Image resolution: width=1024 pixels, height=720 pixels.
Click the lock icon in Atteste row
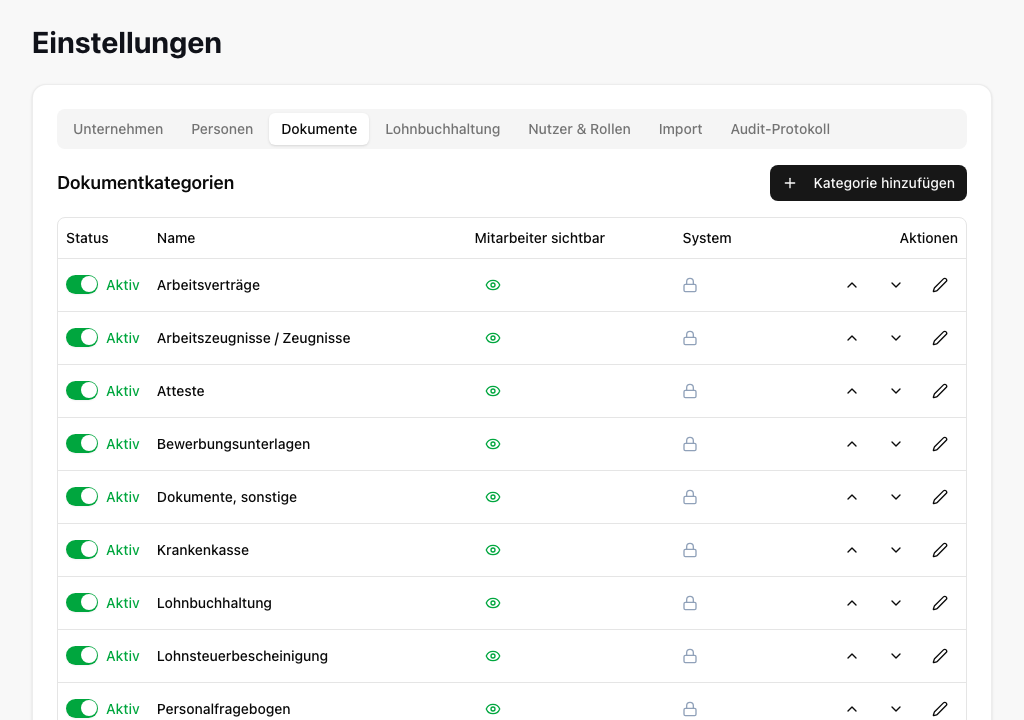pos(690,391)
